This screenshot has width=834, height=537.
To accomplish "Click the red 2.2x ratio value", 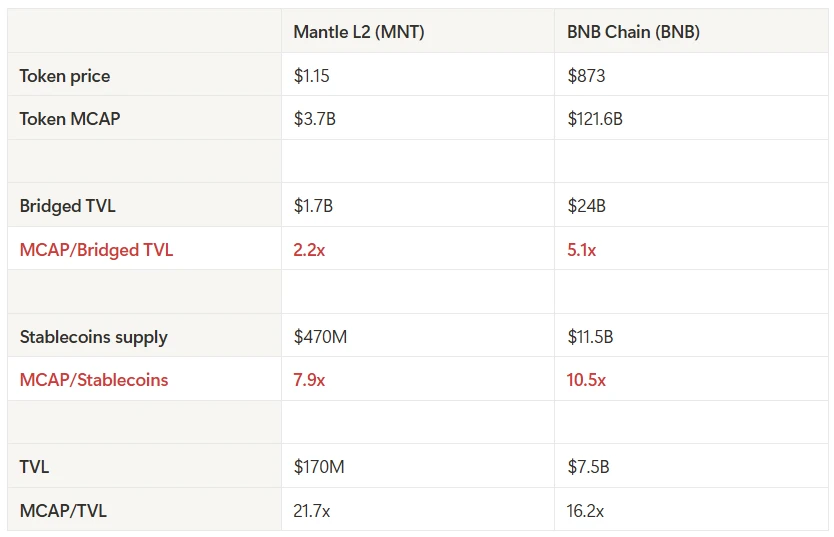I will 309,250.
